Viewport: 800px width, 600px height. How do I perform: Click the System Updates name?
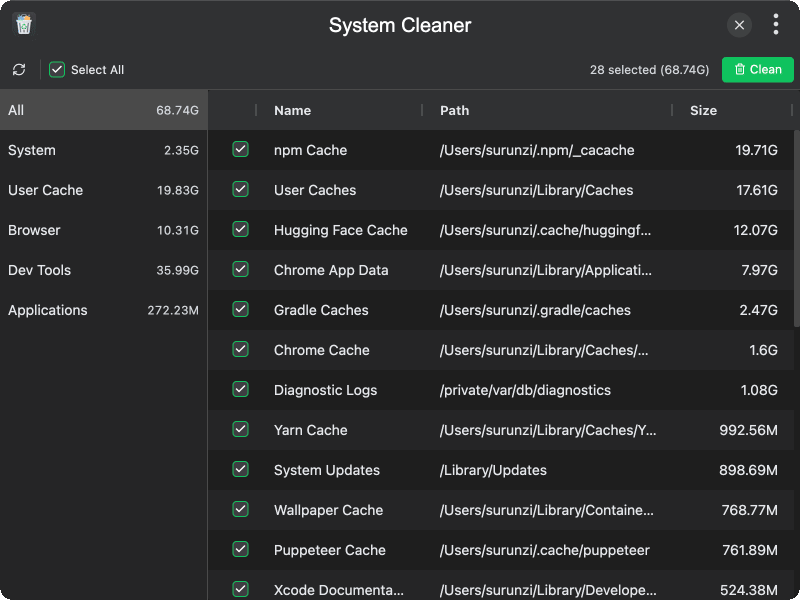click(x=327, y=470)
